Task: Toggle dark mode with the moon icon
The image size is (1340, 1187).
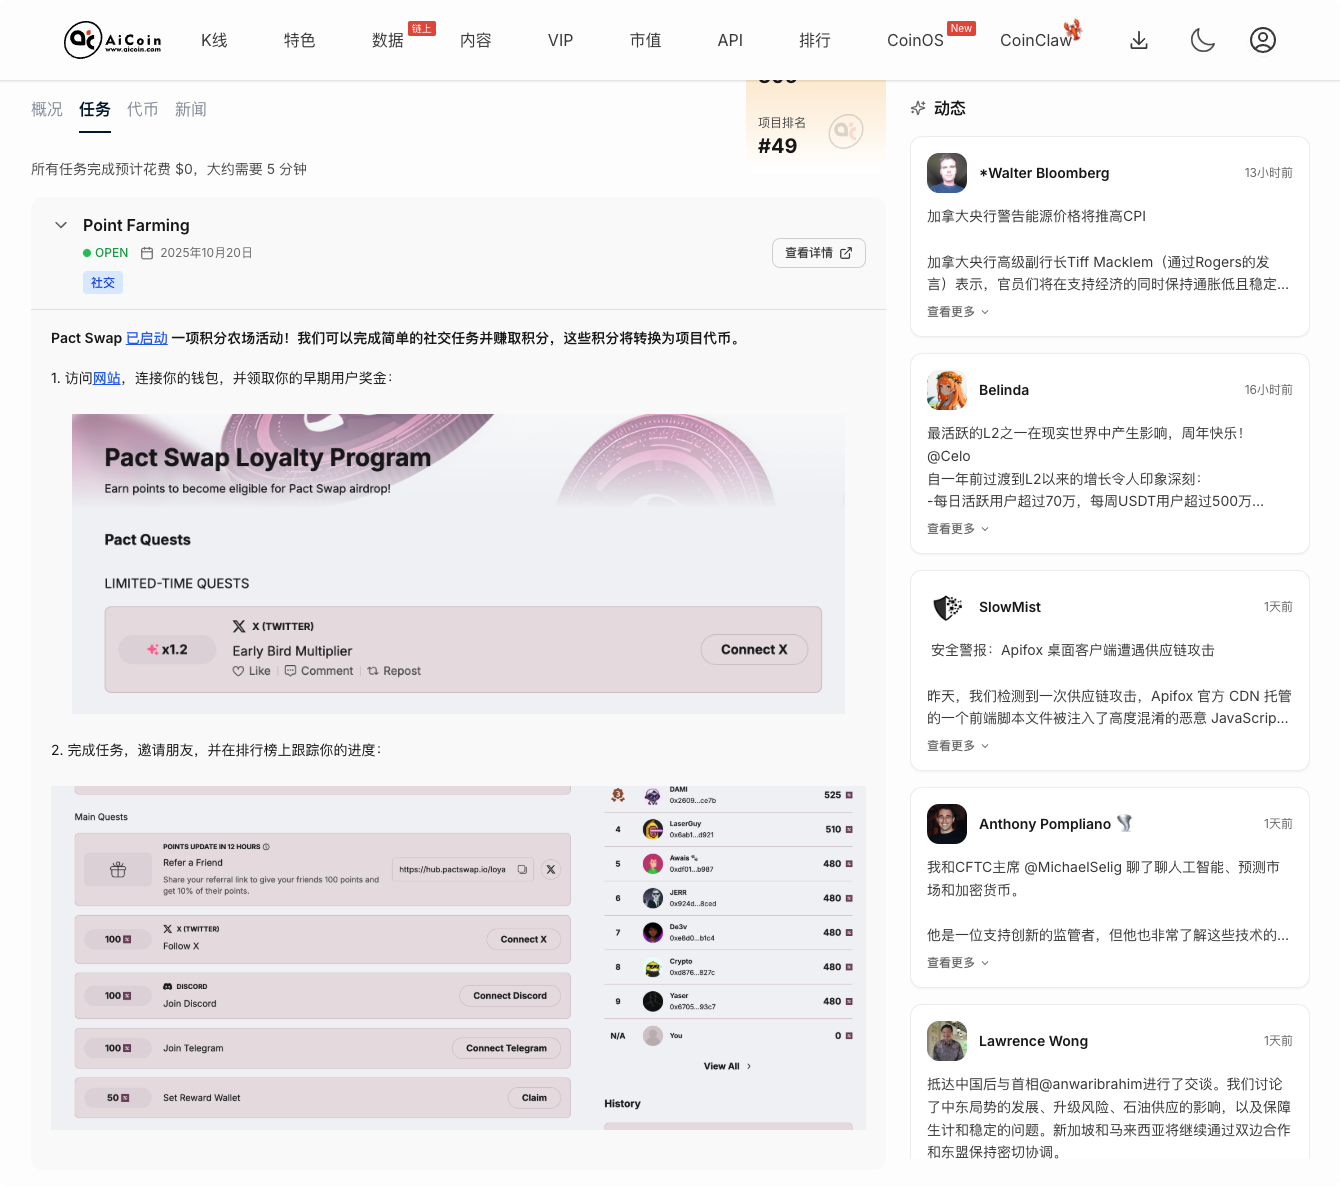Action: coord(1202,40)
